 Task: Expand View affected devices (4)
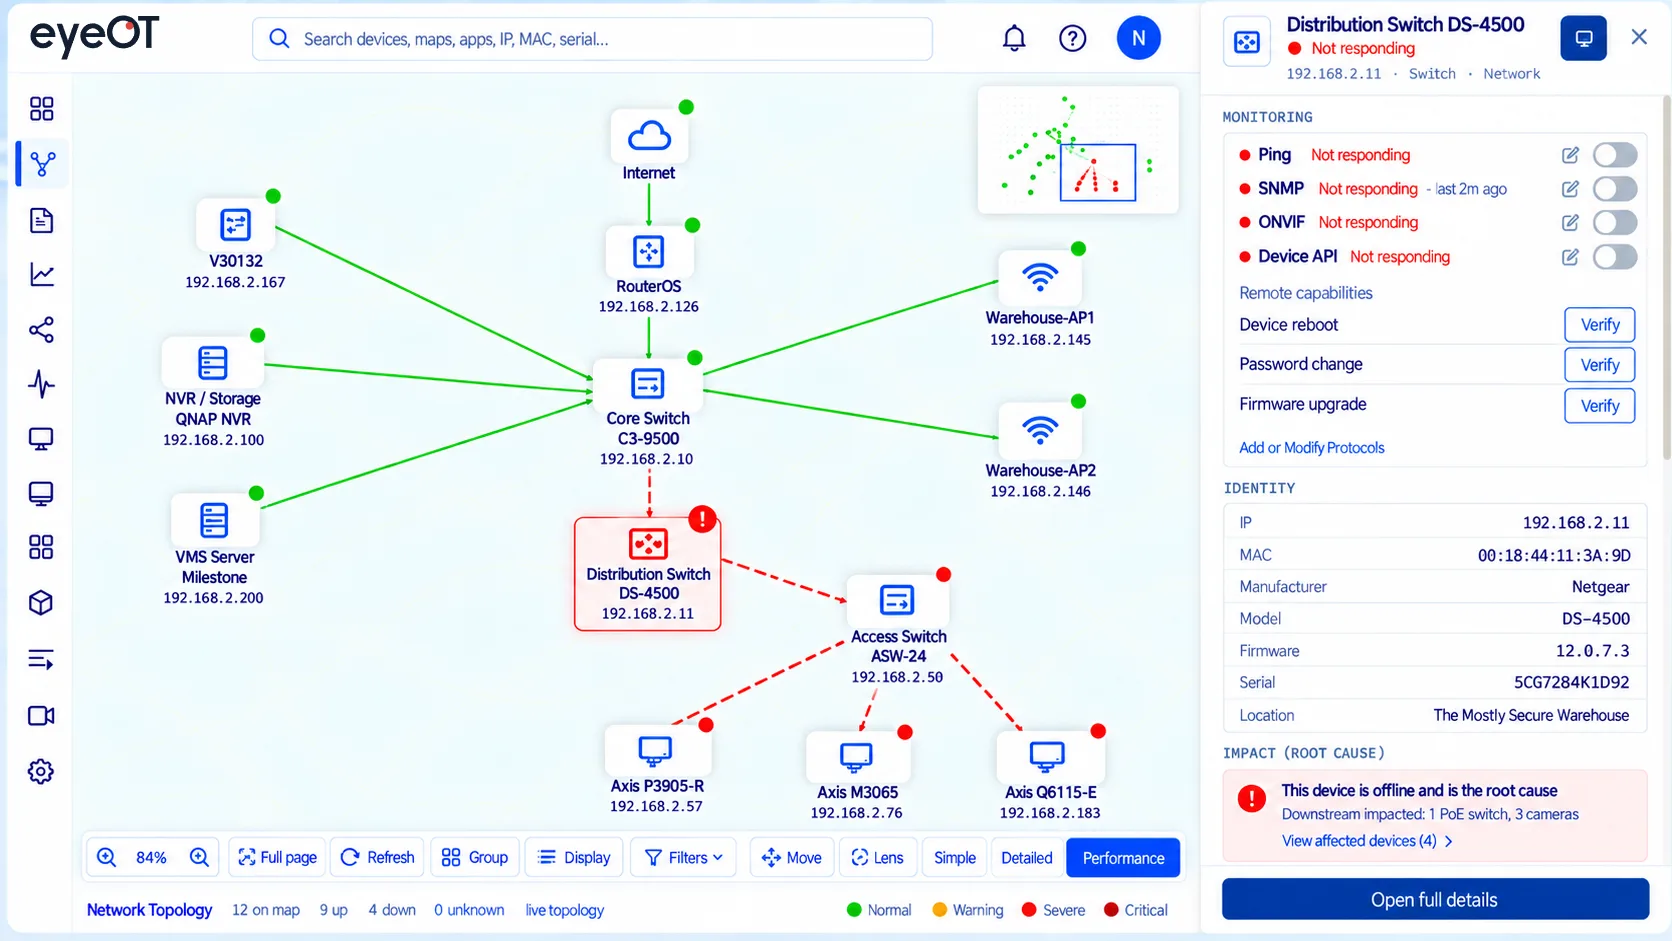pos(1367,841)
